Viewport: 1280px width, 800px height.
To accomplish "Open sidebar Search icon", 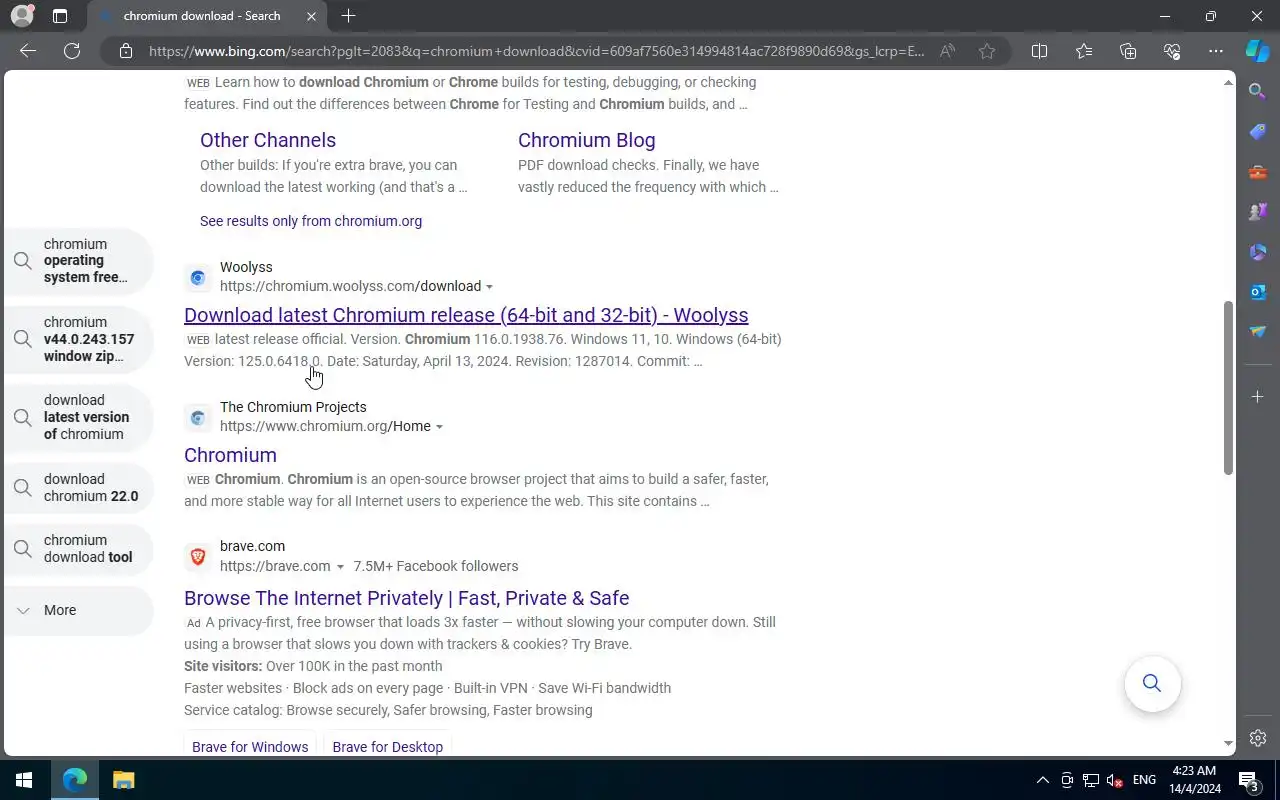I will point(1258,92).
